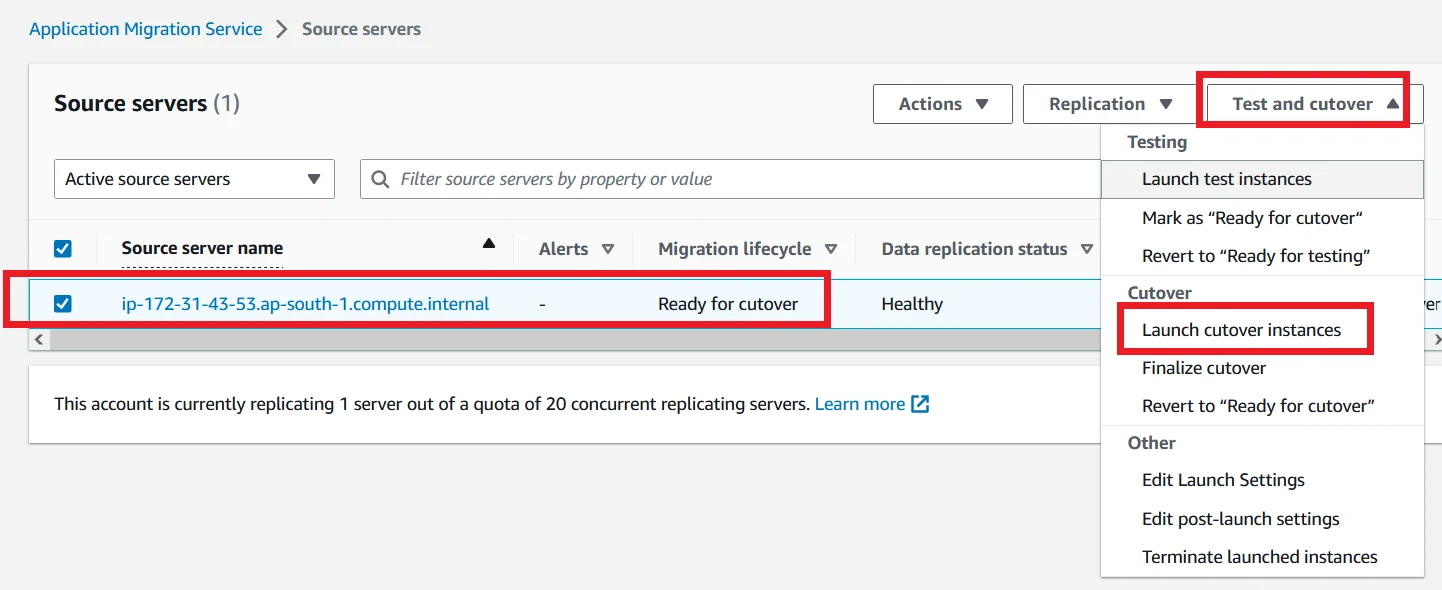
Task: Open the Replication dropdown button
Action: 1110,104
